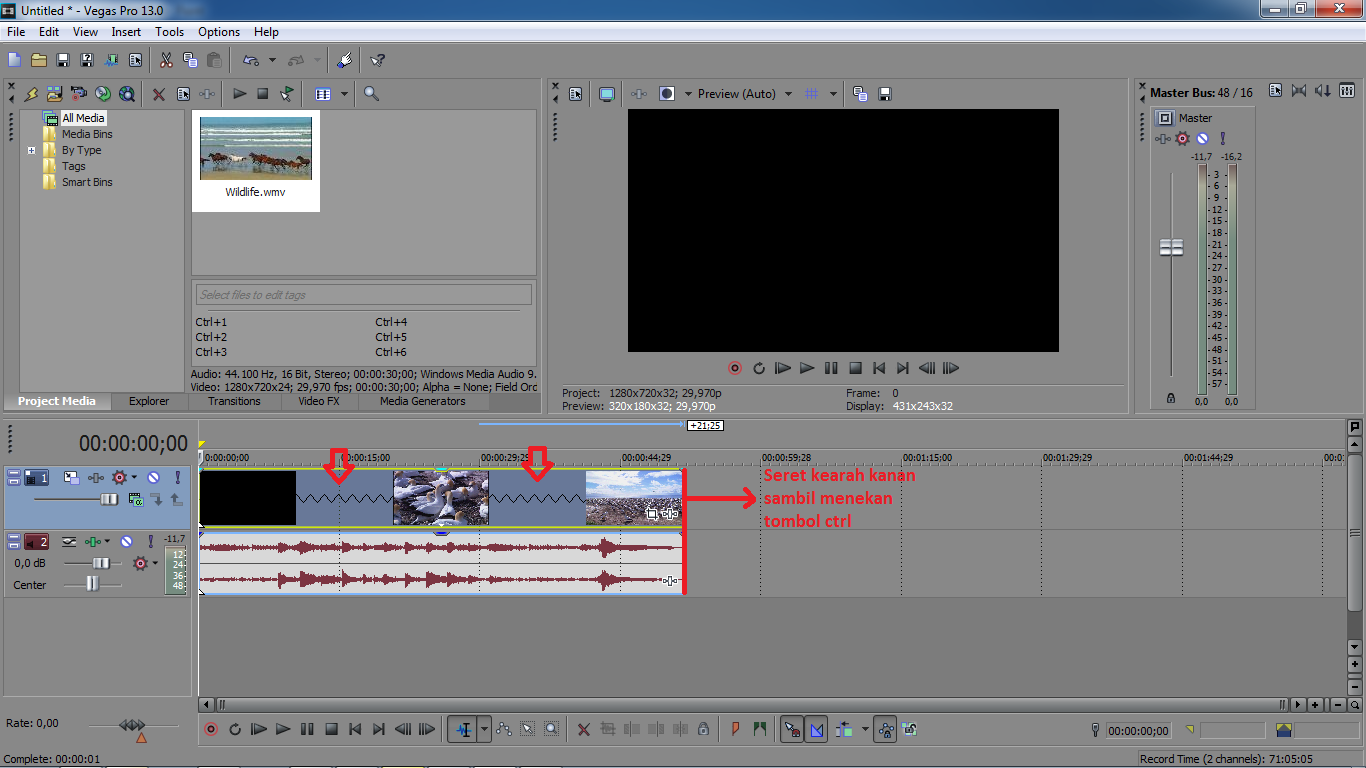Image resolution: width=1366 pixels, height=768 pixels.
Task: Open the grid overlay options dropdown
Action: point(832,93)
